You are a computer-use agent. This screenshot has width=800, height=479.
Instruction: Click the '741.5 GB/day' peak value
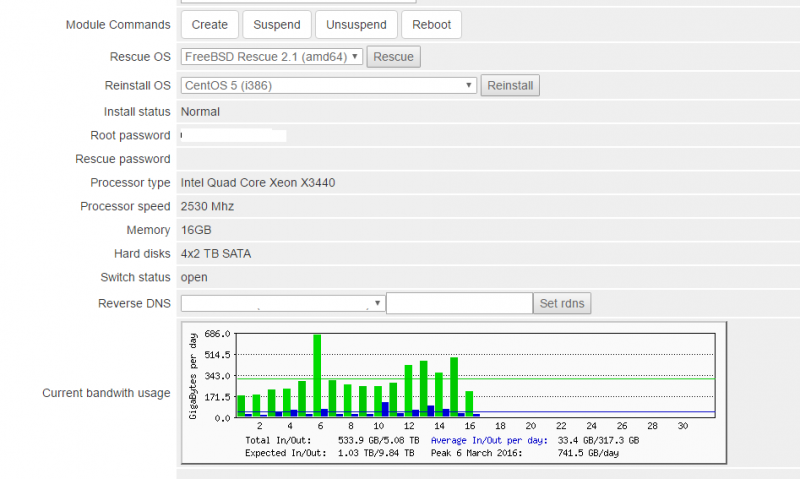tap(588, 453)
